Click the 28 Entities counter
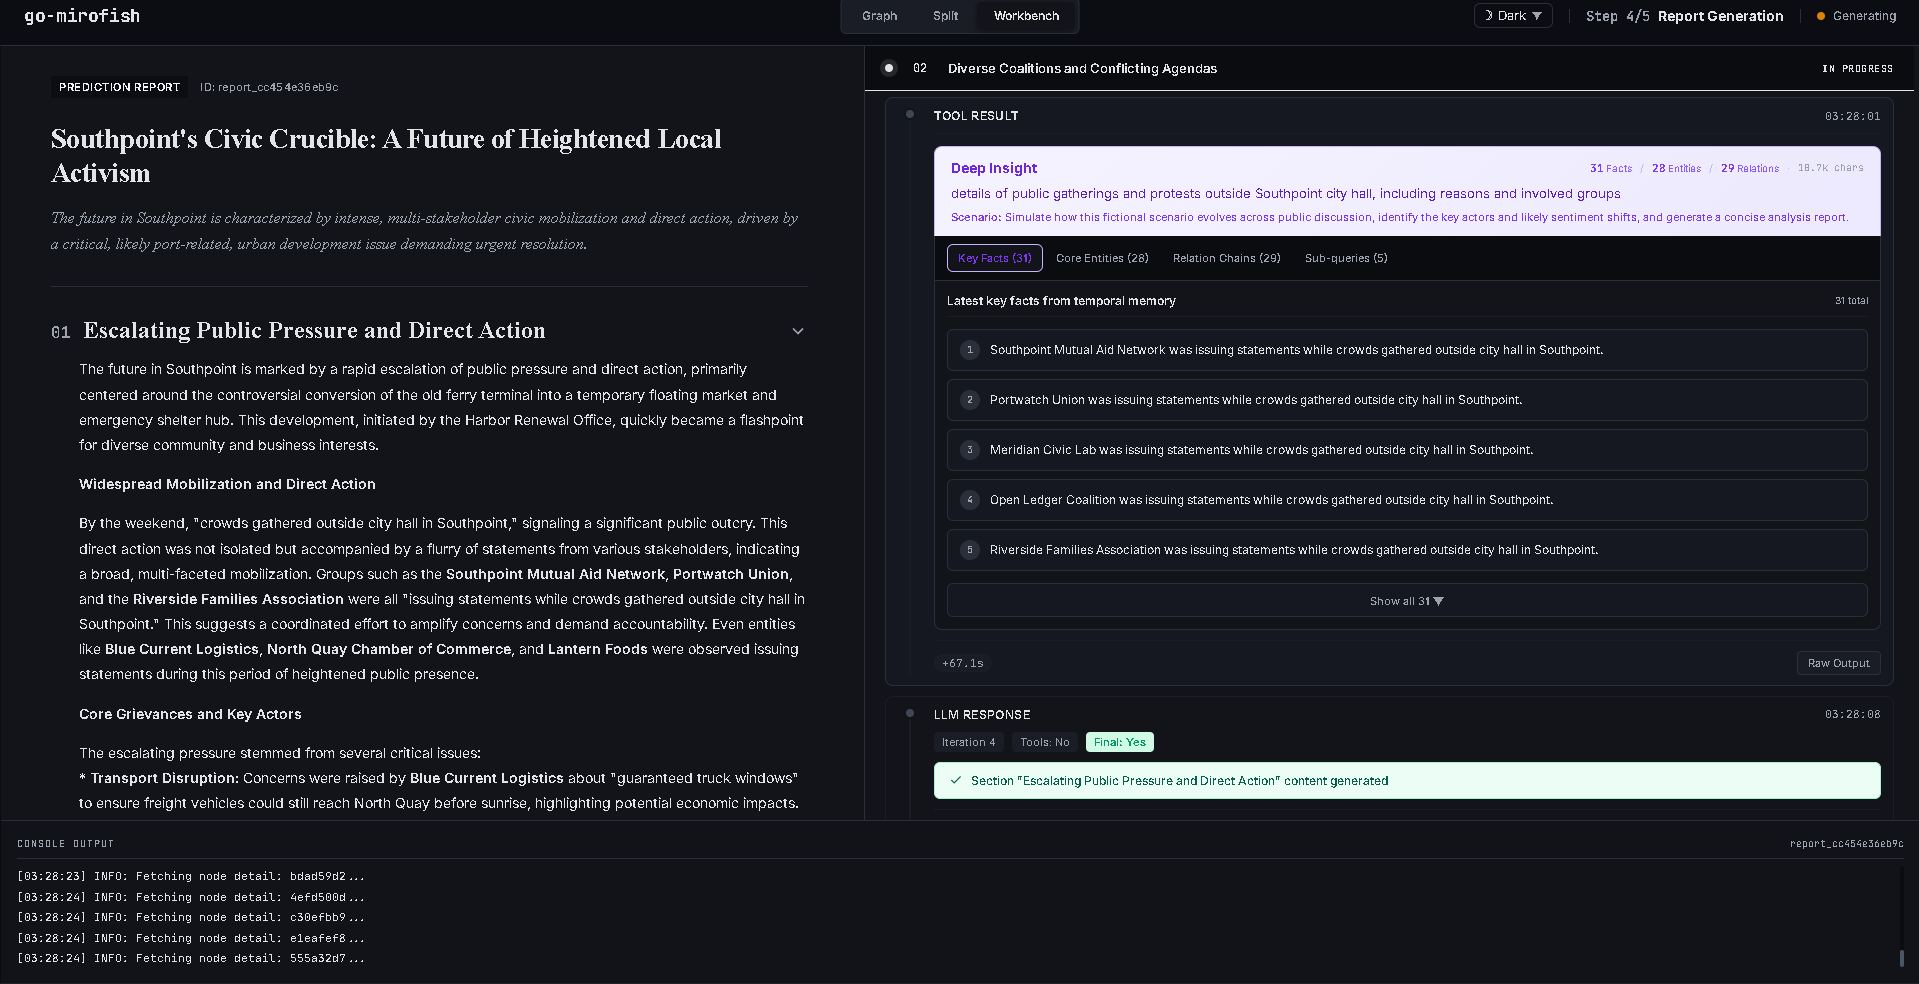This screenshot has width=1919, height=984. [x=1676, y=168]
